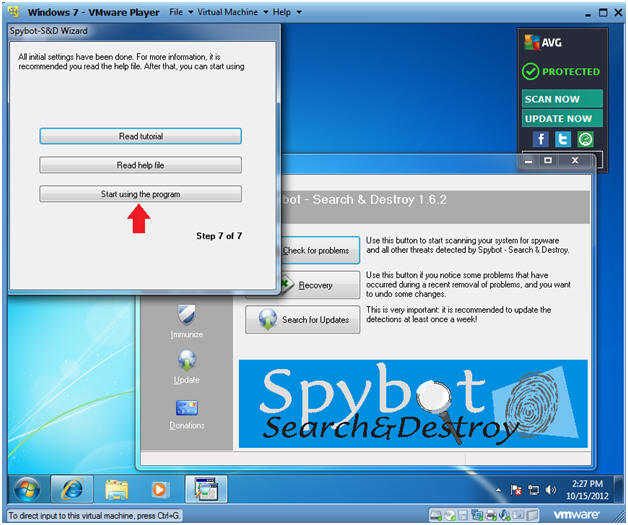
Task: Open Windows Explorer folder on taskbar
Action: [116, 489]
